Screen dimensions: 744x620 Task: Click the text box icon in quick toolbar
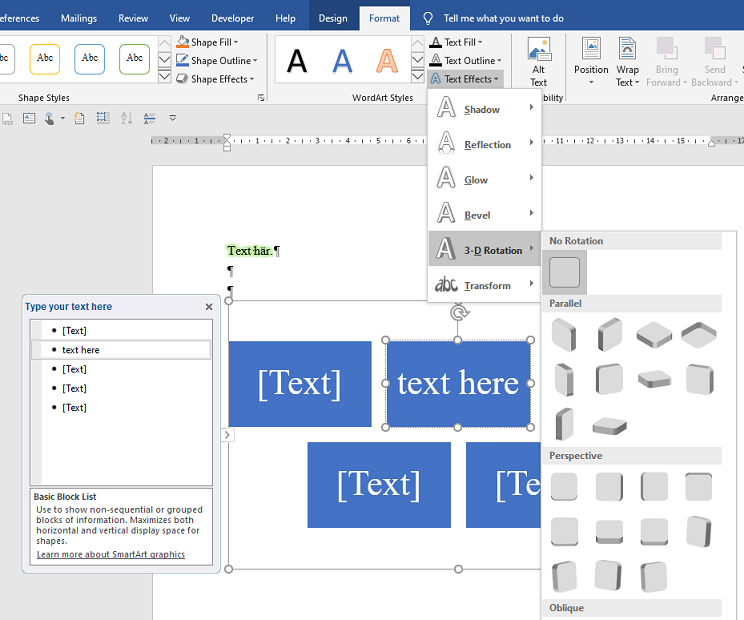pyautogui.click(x=29, y=118)
